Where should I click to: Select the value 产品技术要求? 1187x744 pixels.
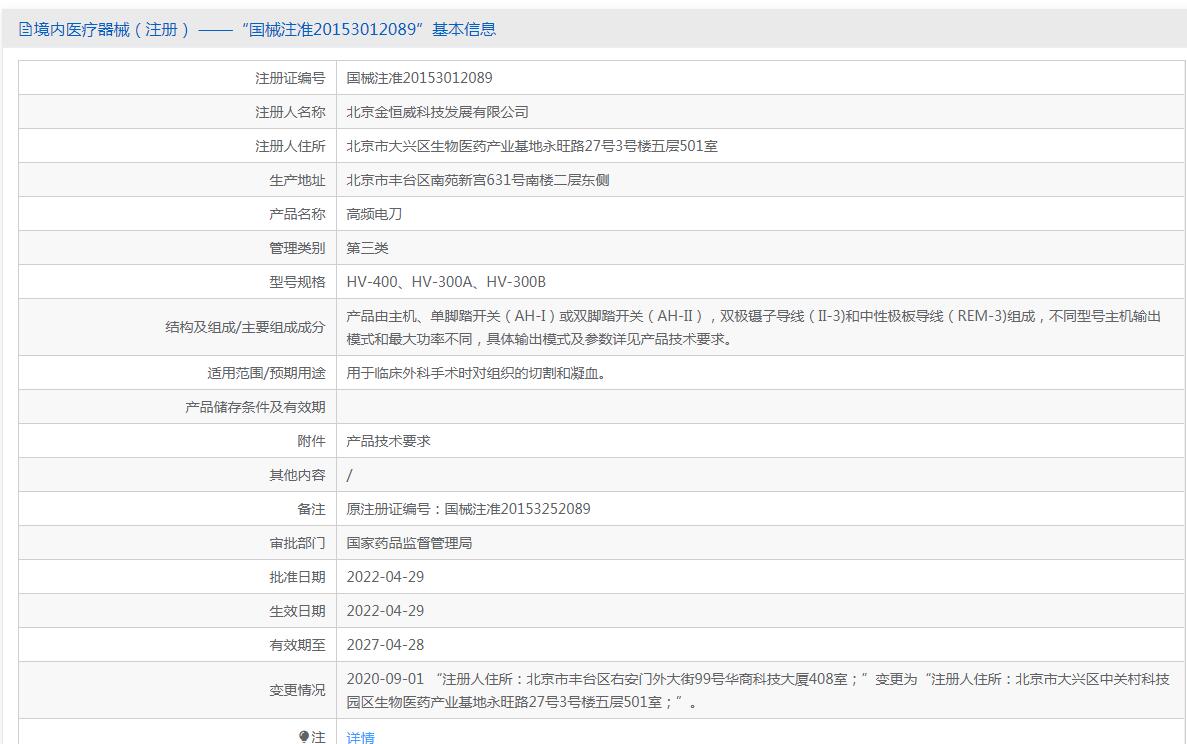pos(388,441)
